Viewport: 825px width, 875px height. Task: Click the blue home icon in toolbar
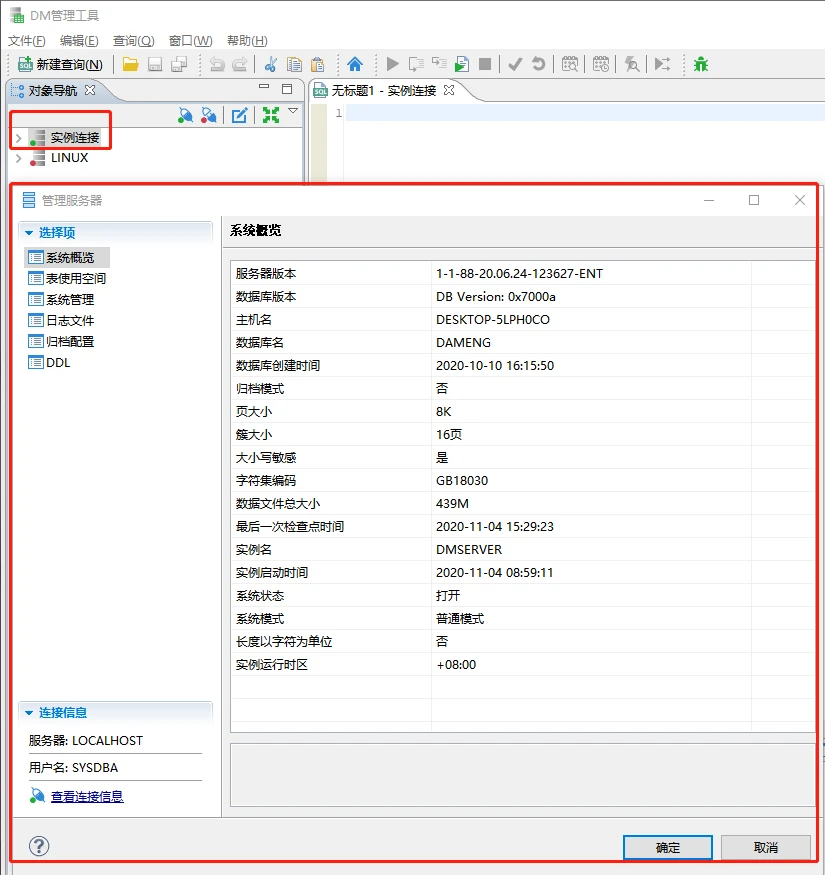click(x=355, y=65)
